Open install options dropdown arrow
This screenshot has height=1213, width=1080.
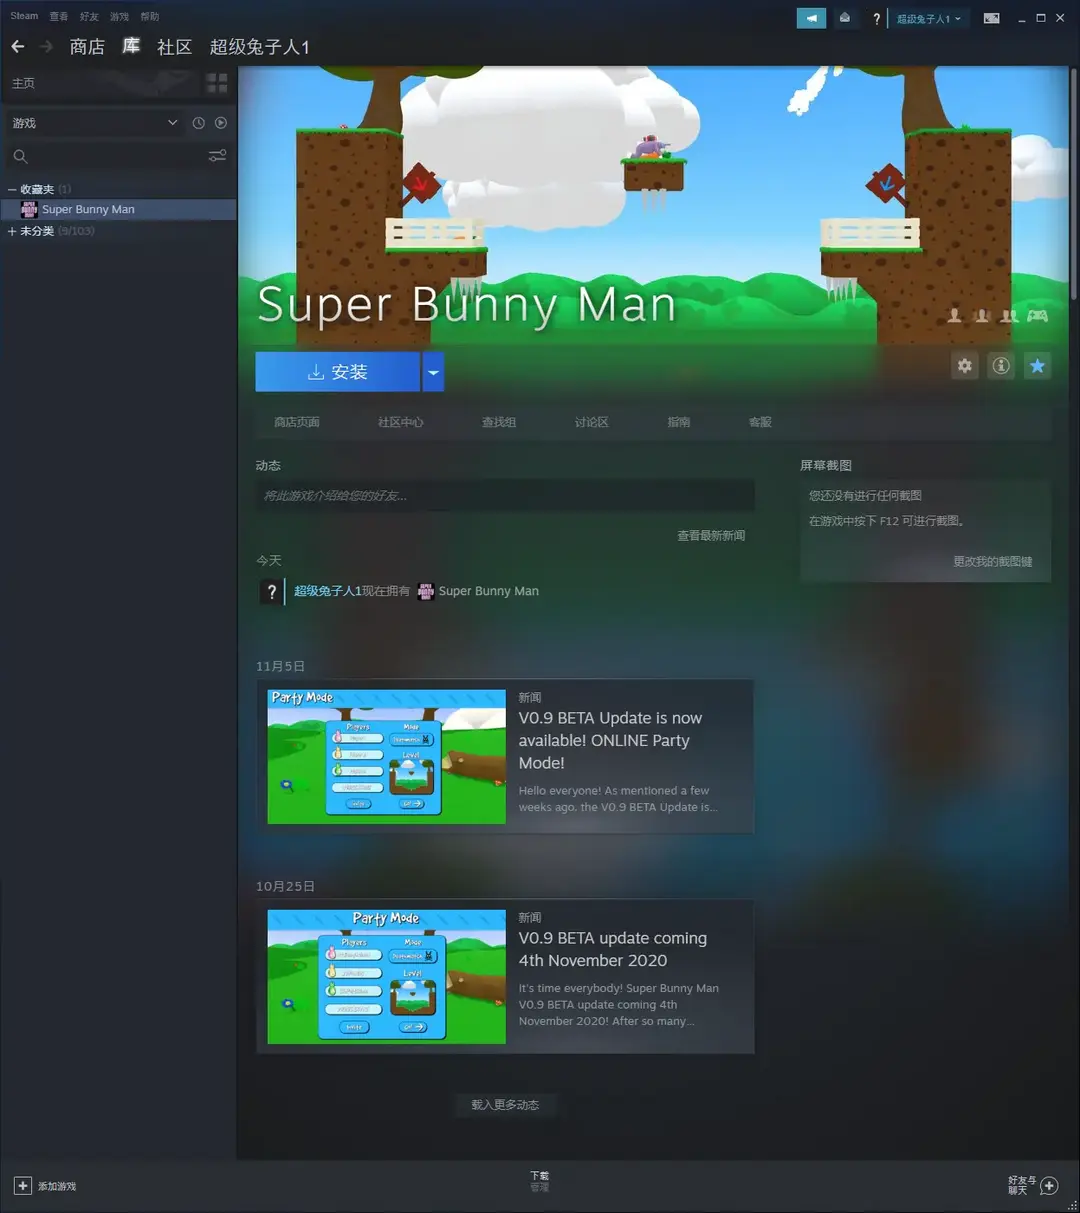pos(433,372)
